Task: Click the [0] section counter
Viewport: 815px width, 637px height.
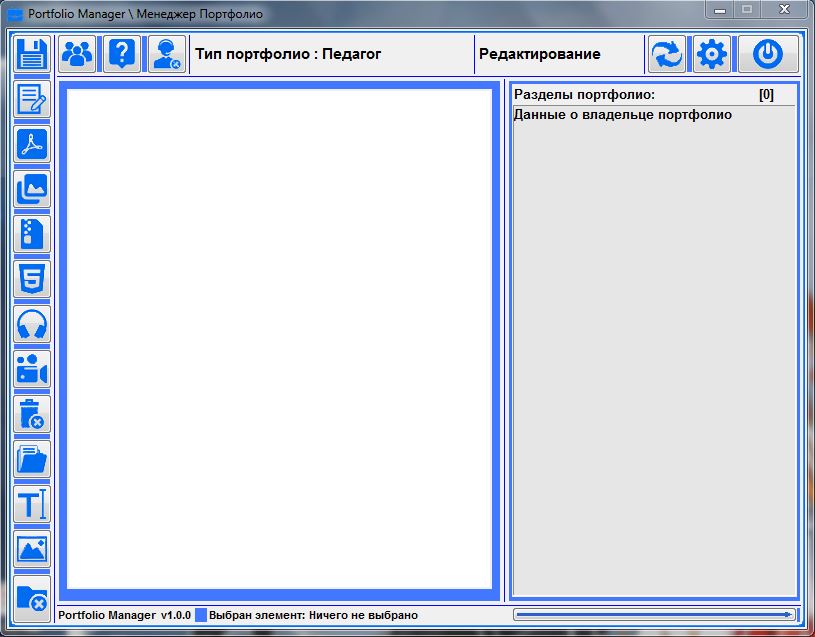Action: (x=766, y=95)
